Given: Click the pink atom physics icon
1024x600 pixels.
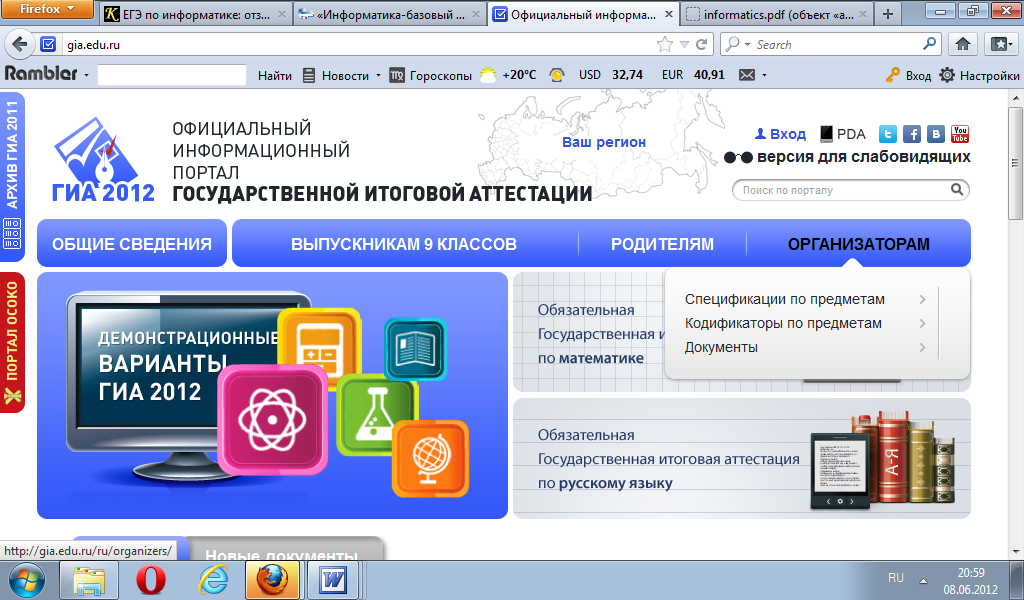Looking at the screenshot, I should click(272, 419).
